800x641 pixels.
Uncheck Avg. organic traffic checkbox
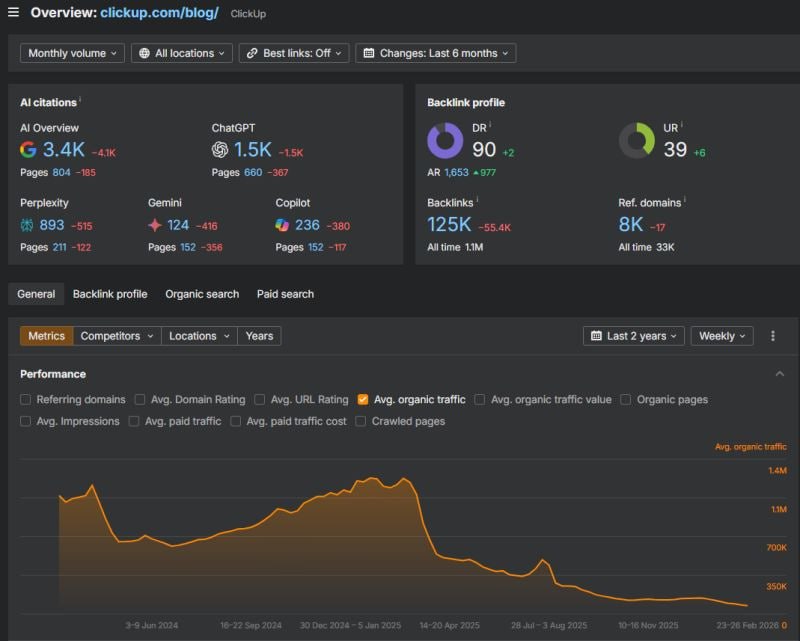point(363,400)
